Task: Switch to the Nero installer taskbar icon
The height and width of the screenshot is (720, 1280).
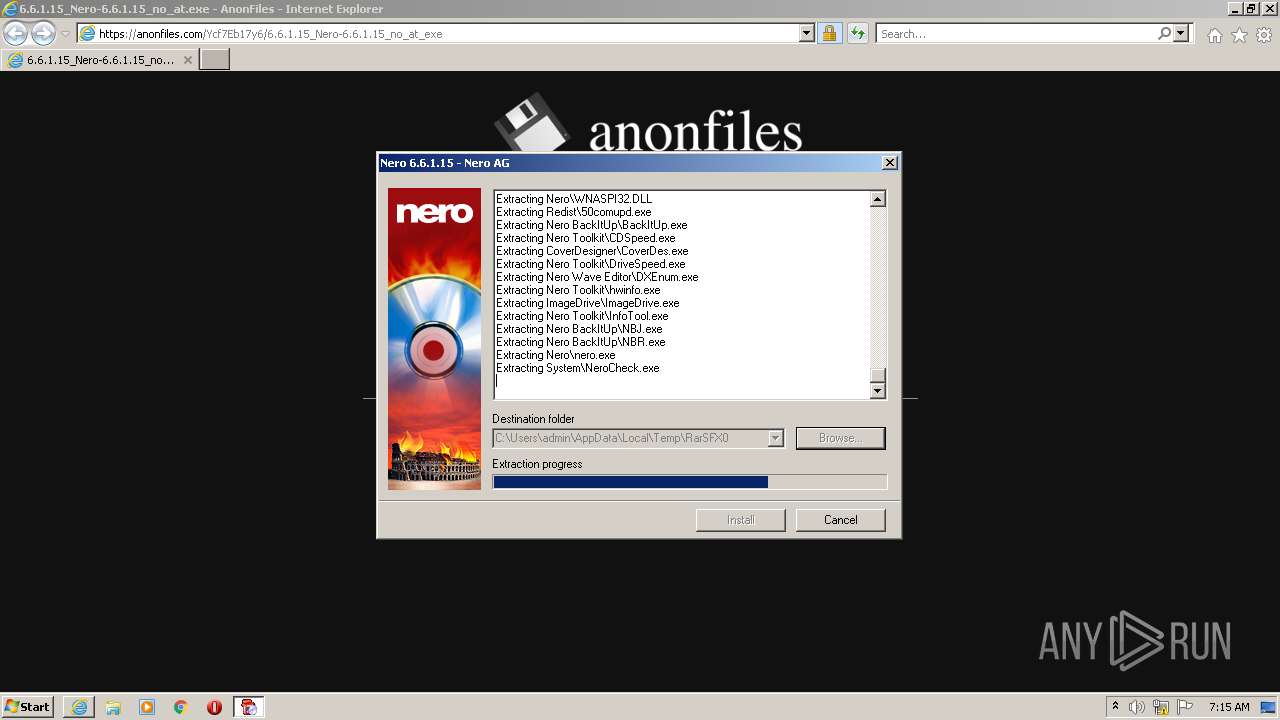Action: pyautogui.click(x=248, y=707)
